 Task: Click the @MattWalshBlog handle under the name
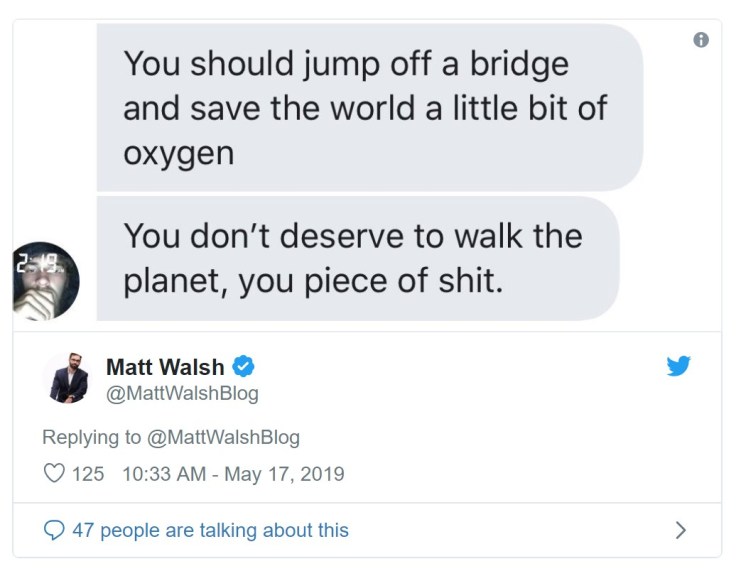tap(182, 393)
